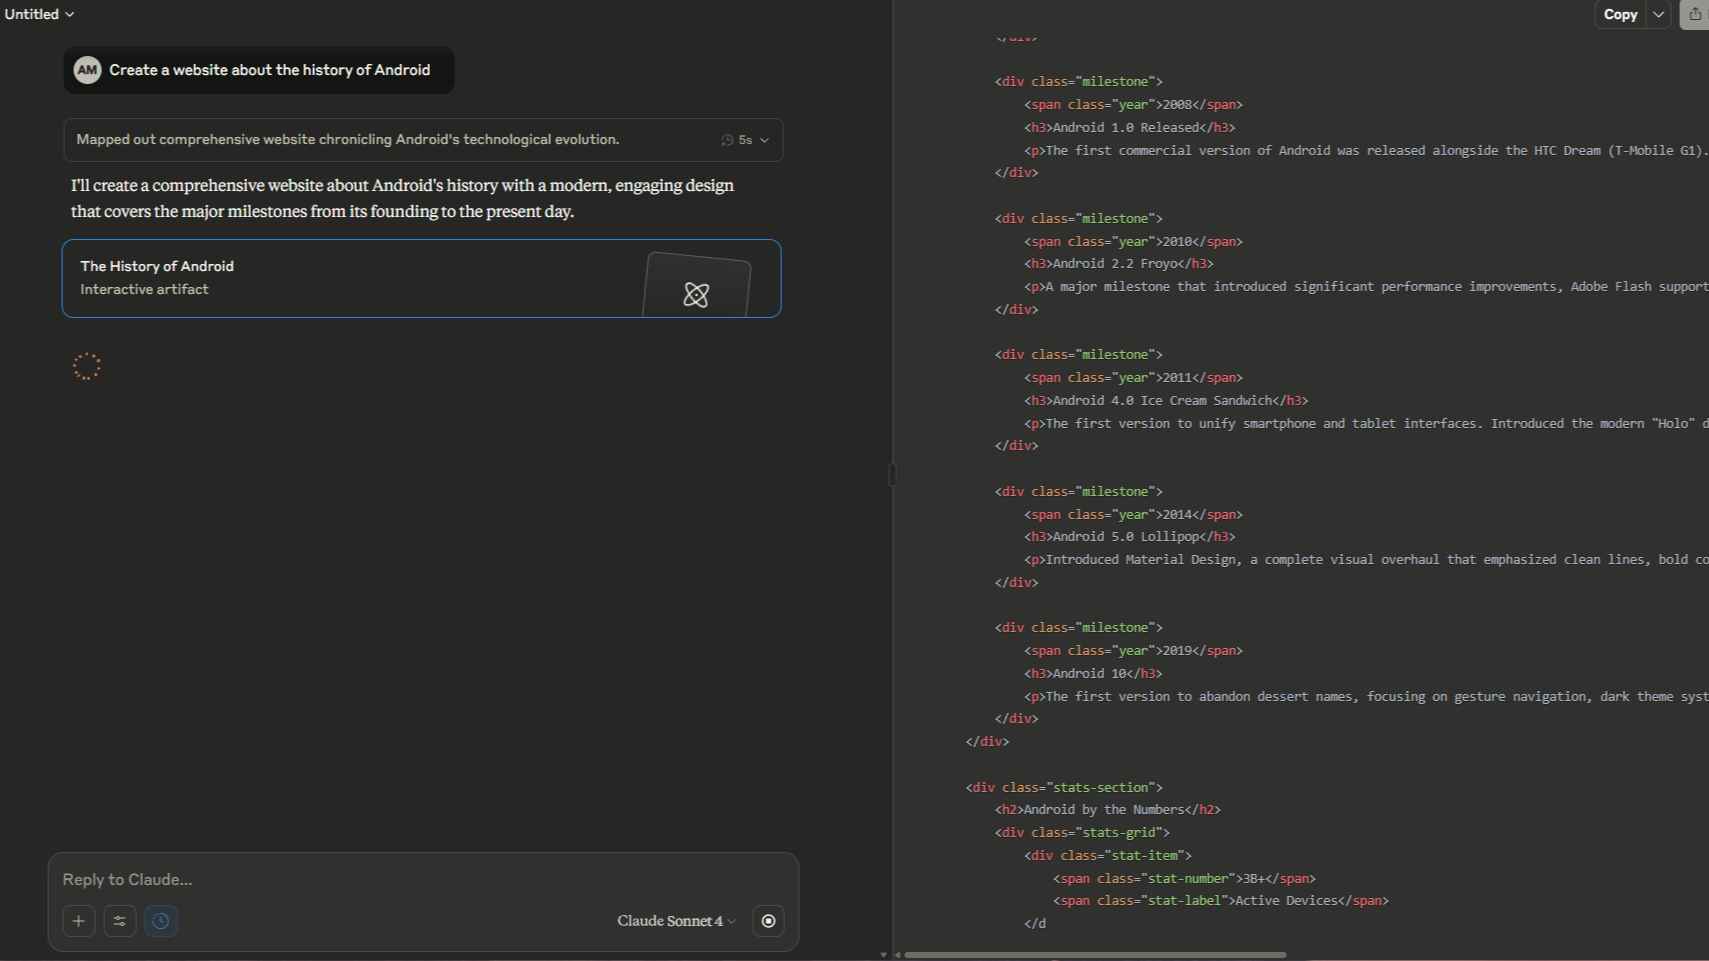Click the Mapped out comprehensive website thought summary

348,140
